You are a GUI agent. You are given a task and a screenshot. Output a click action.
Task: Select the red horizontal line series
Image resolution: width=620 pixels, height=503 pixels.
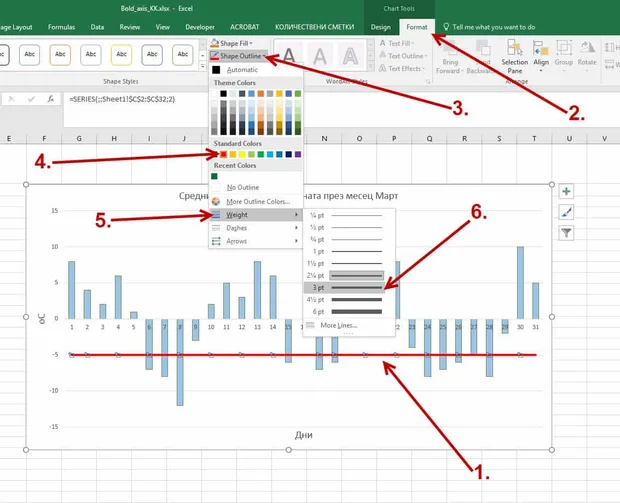303,355
